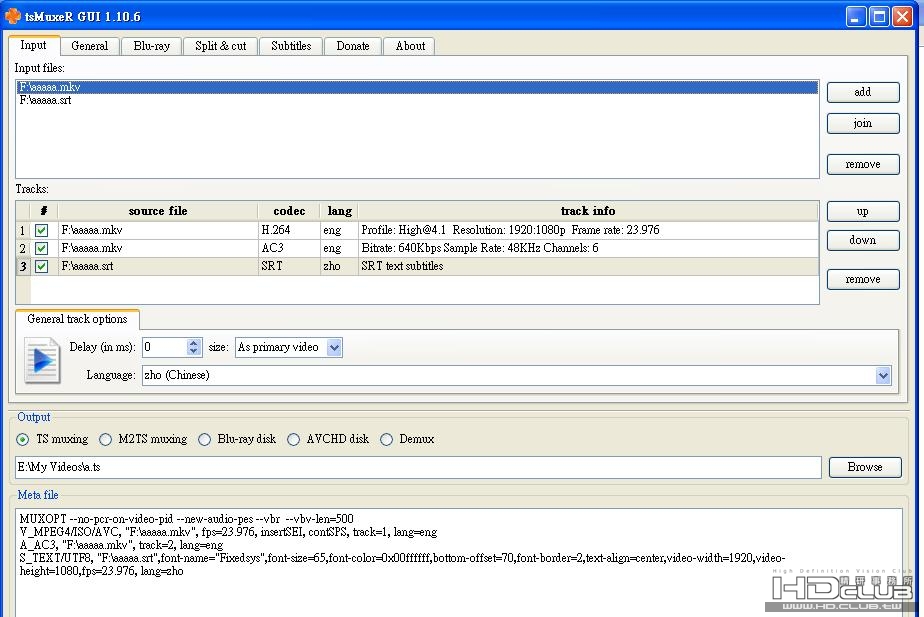The height and width of the screenshot is (617, 924).
Task: Click row header number 3 in tracks
Action: click(23, 266)
